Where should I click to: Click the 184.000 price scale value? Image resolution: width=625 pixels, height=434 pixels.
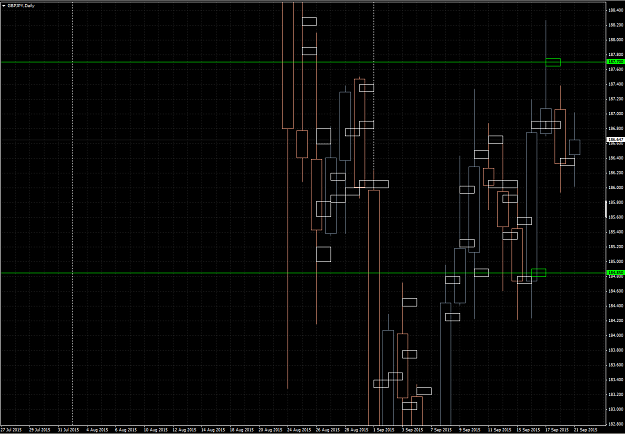(615, 335)
